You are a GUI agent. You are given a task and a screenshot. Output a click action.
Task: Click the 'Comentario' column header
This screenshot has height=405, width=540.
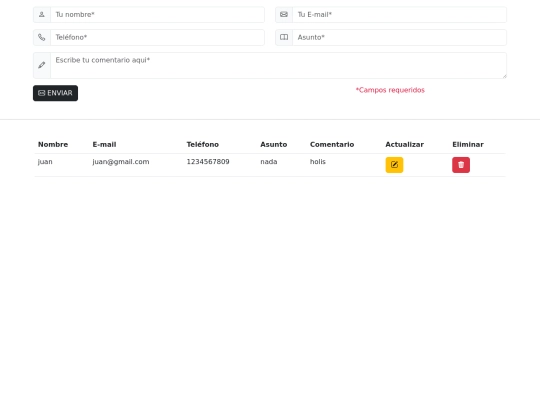point(332,145)
